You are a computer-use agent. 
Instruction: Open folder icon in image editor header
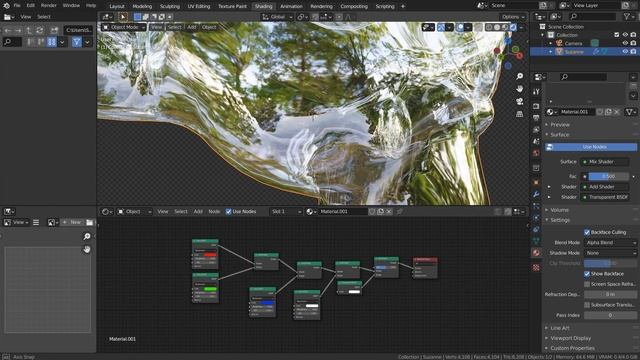pos(89,222)
